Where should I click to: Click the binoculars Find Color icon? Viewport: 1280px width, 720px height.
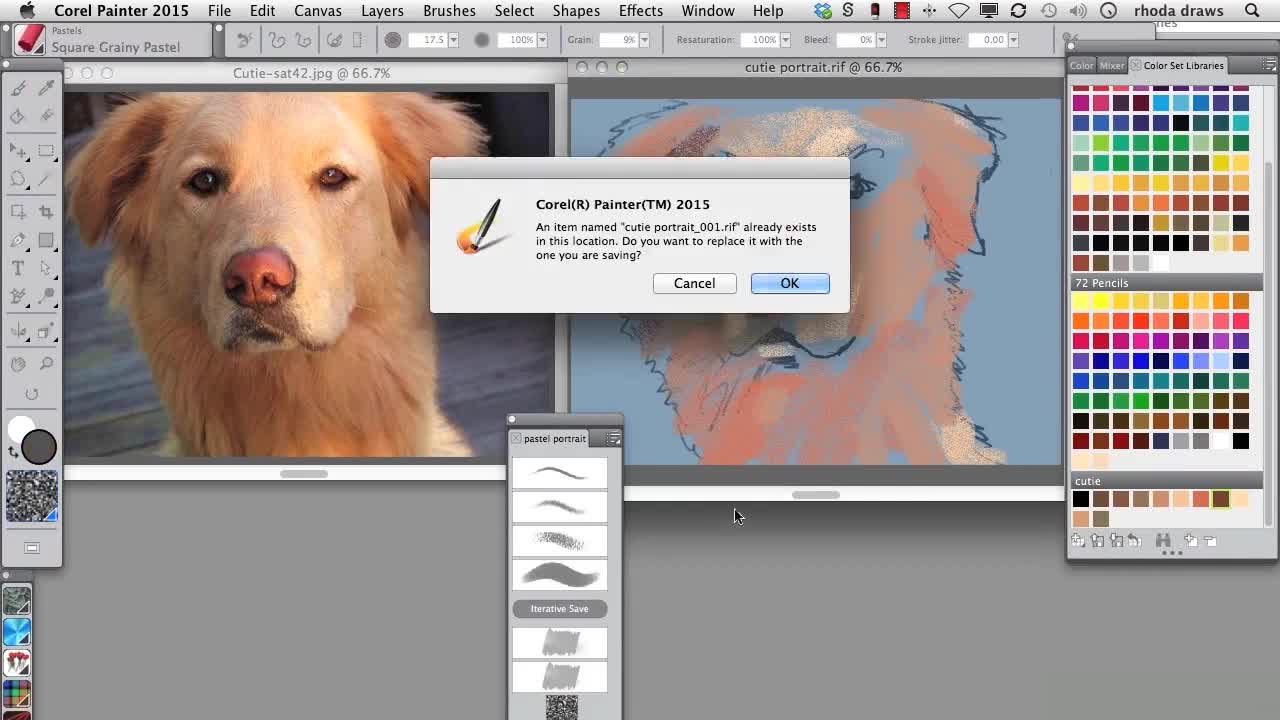(1163, 540)
